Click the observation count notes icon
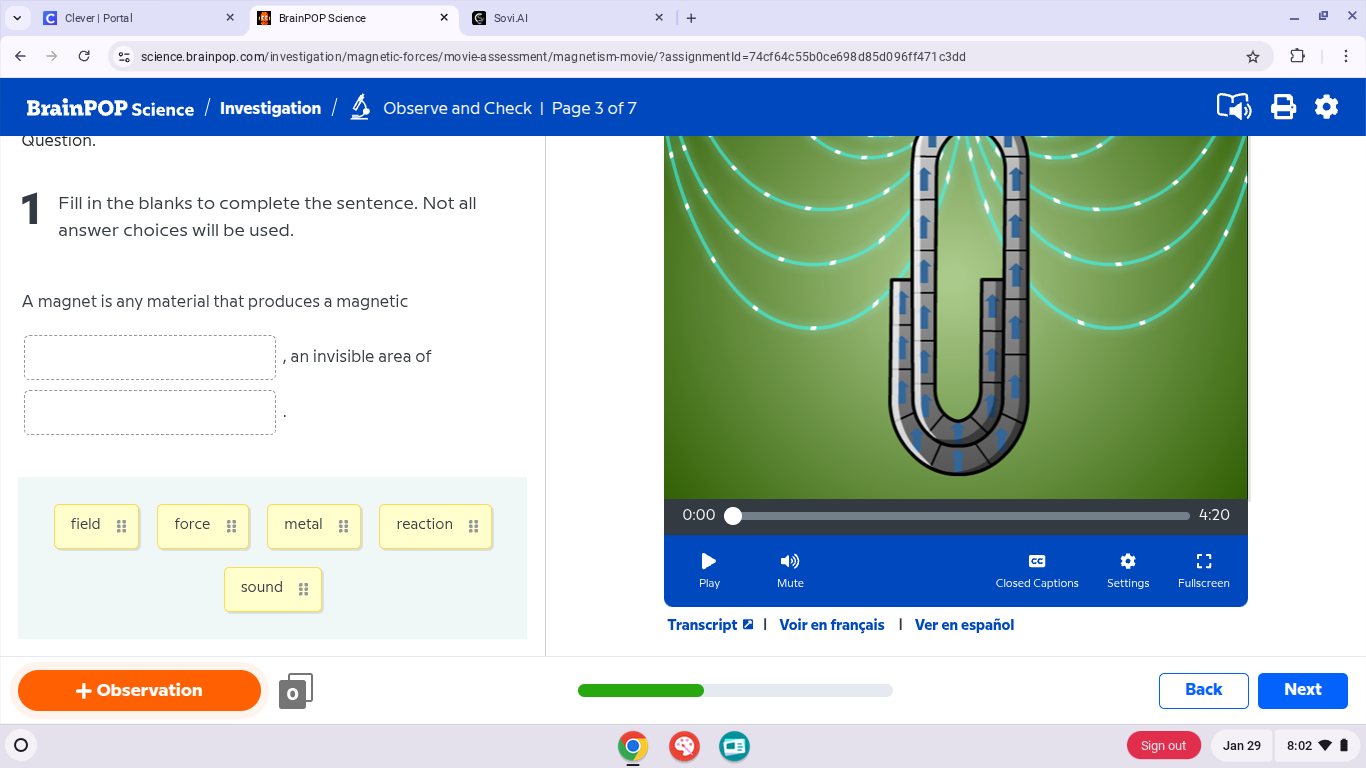 pyautogui.click(x=295, y=691)
